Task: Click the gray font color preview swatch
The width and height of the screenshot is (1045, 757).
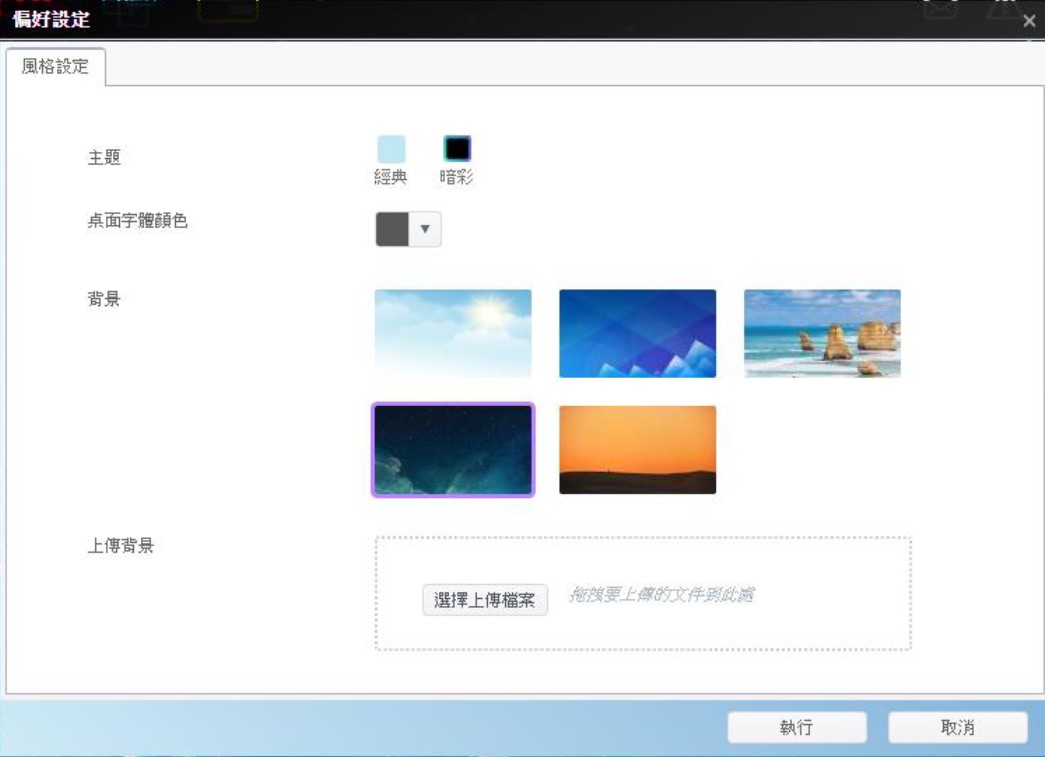Action: coord(393,229)
